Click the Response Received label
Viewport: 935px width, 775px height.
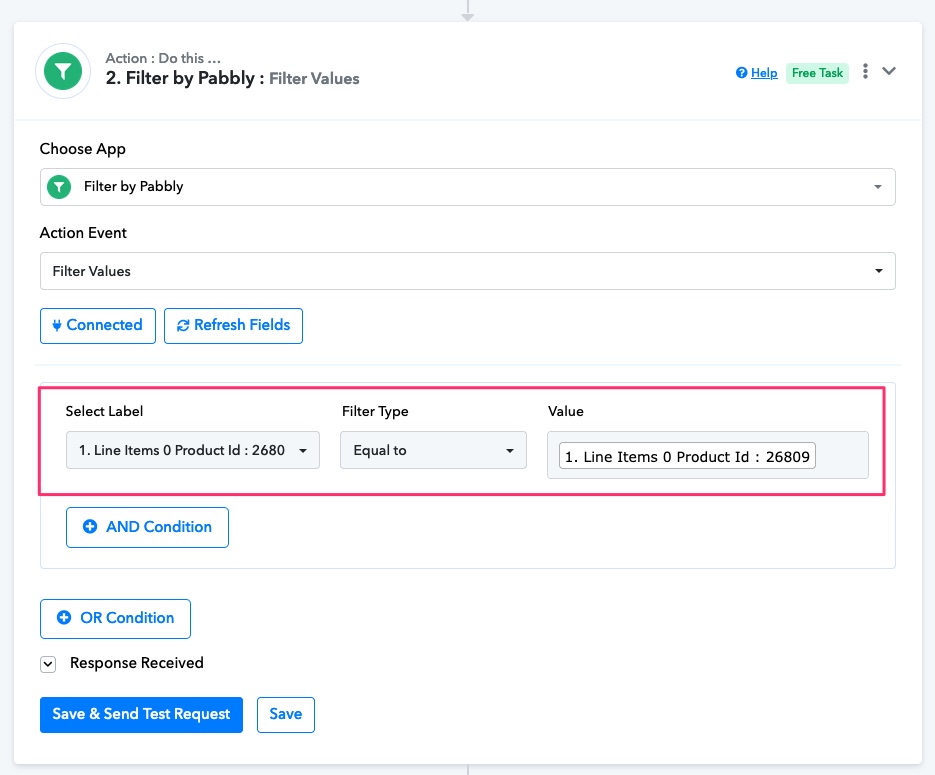(x=137, y=663)
